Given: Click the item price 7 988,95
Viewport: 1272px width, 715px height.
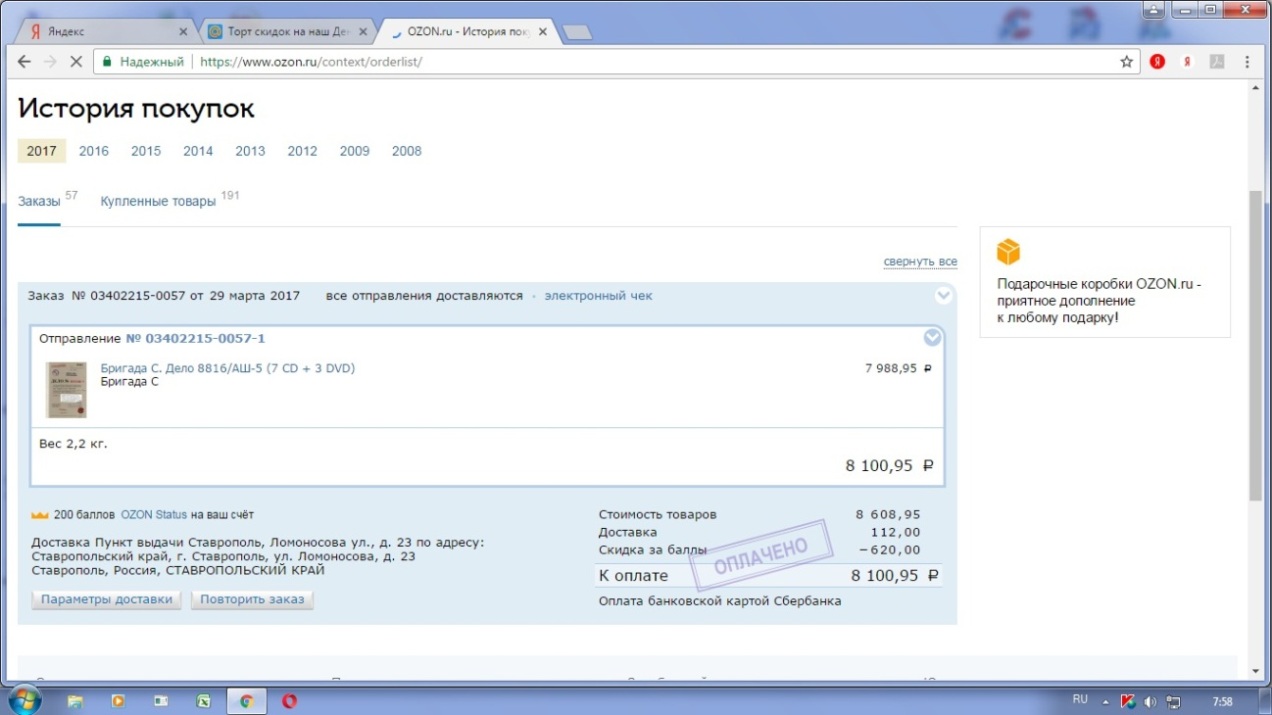Looking at the screenshot, I should [898, 368].
